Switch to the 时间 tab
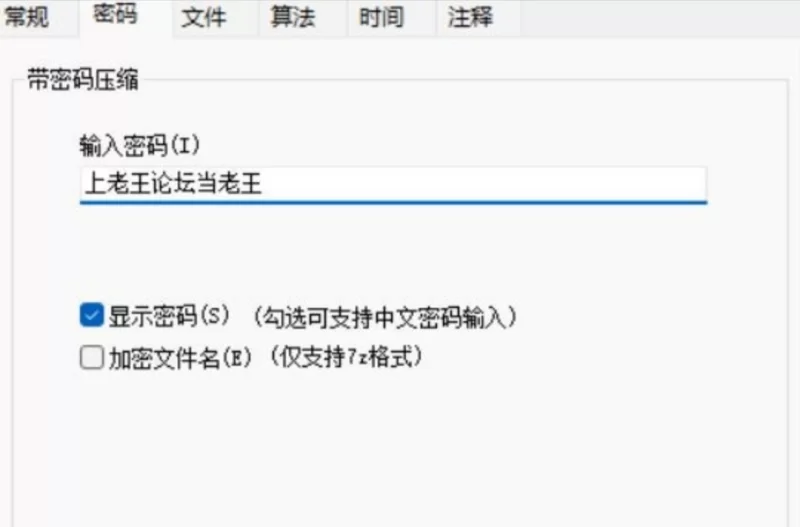This screenshot has width=800, height=527. point(382,17)
